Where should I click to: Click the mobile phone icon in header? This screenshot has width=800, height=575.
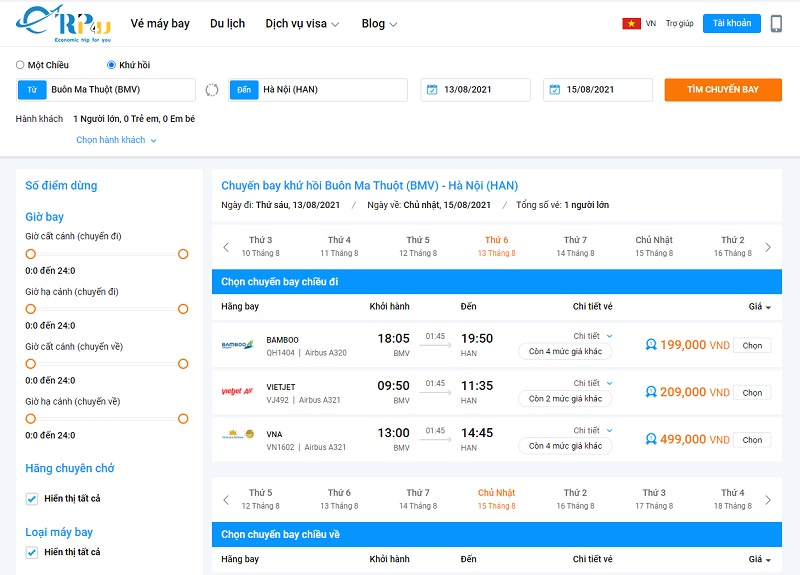tap(776, 23)
